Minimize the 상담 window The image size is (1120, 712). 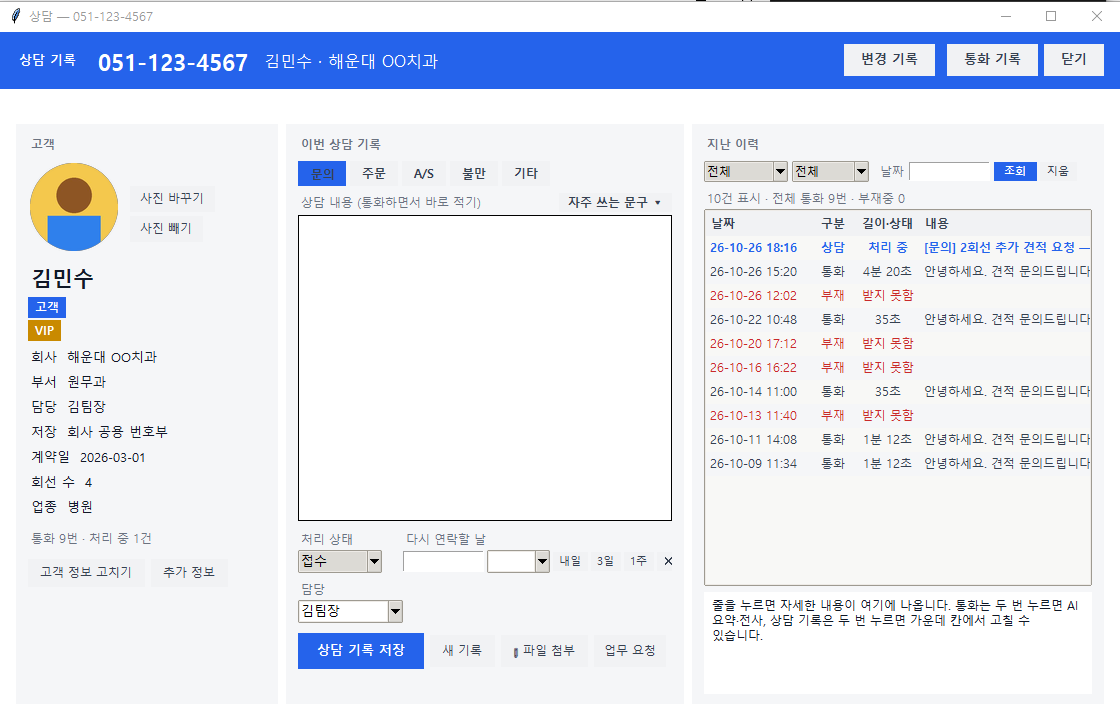pyautogui.click(x=1006, y=16)
